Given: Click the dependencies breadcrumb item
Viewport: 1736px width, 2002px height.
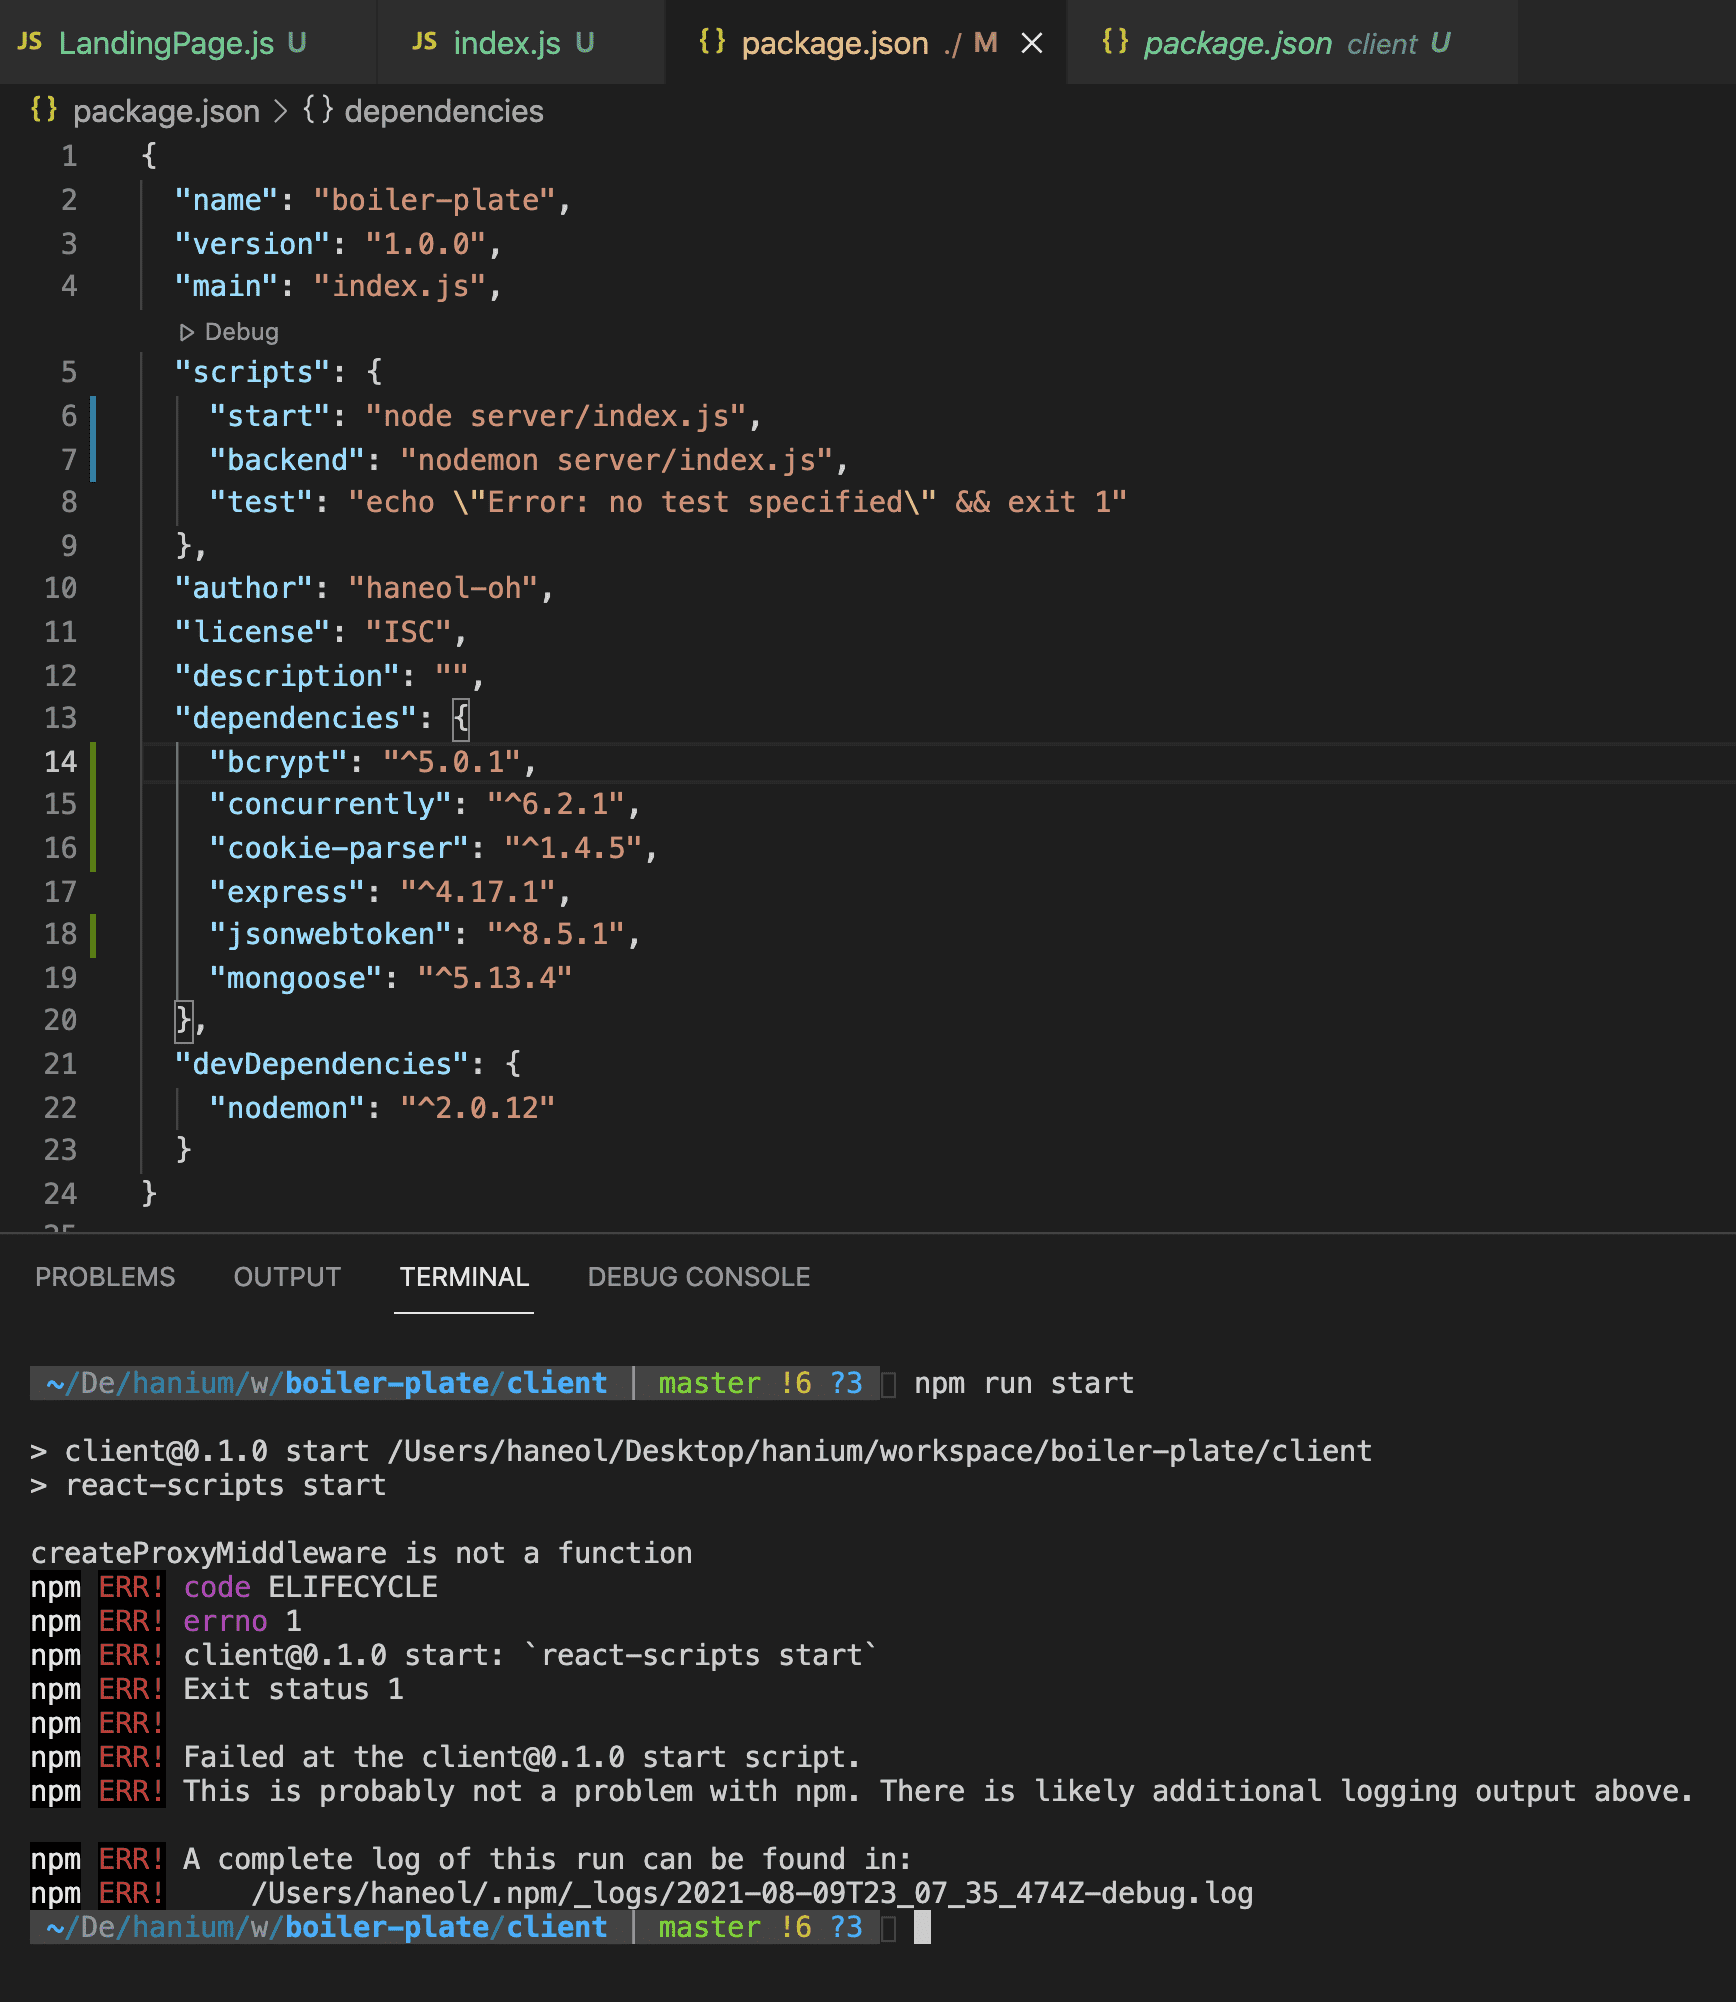Looking at the screenshot, I should tap(443, 111).
